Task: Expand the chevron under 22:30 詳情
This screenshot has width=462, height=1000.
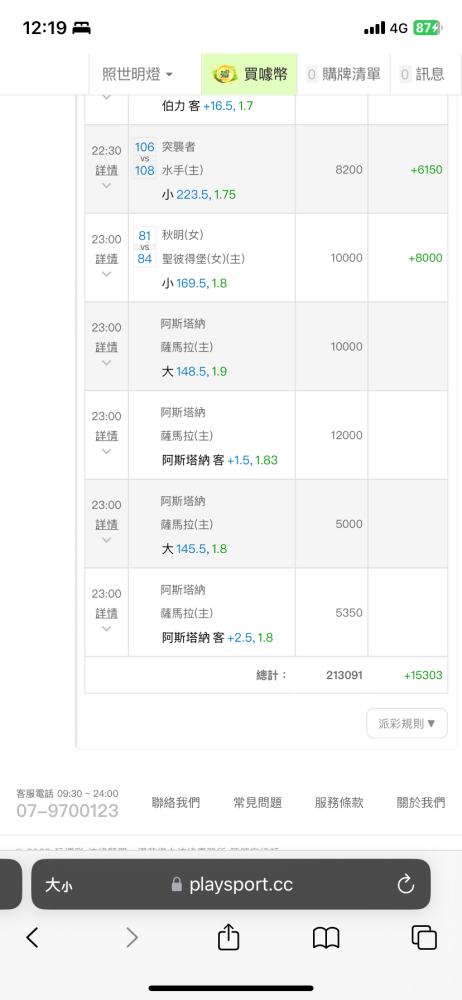Action: pos(107,186)
